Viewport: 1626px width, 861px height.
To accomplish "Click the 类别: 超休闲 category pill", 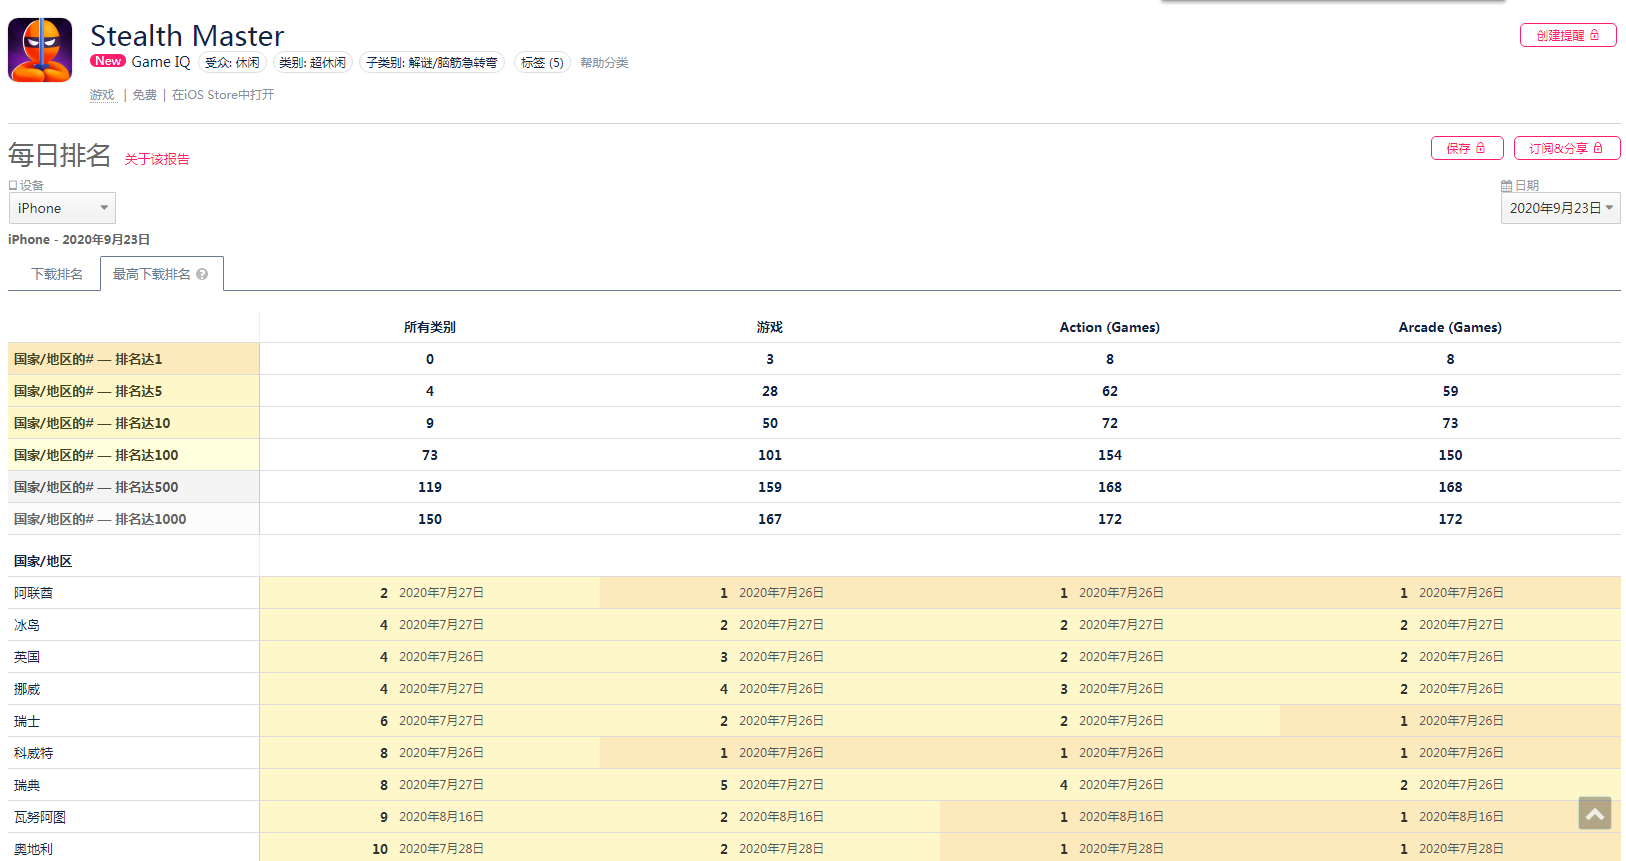I will (312, 63).
